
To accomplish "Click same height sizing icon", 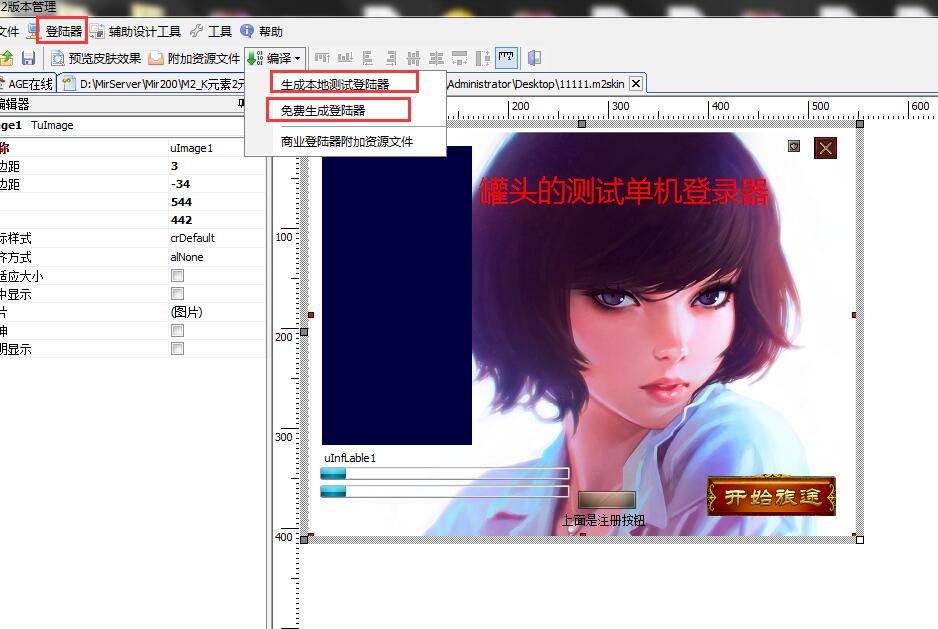I will click(x=483, y=58).
